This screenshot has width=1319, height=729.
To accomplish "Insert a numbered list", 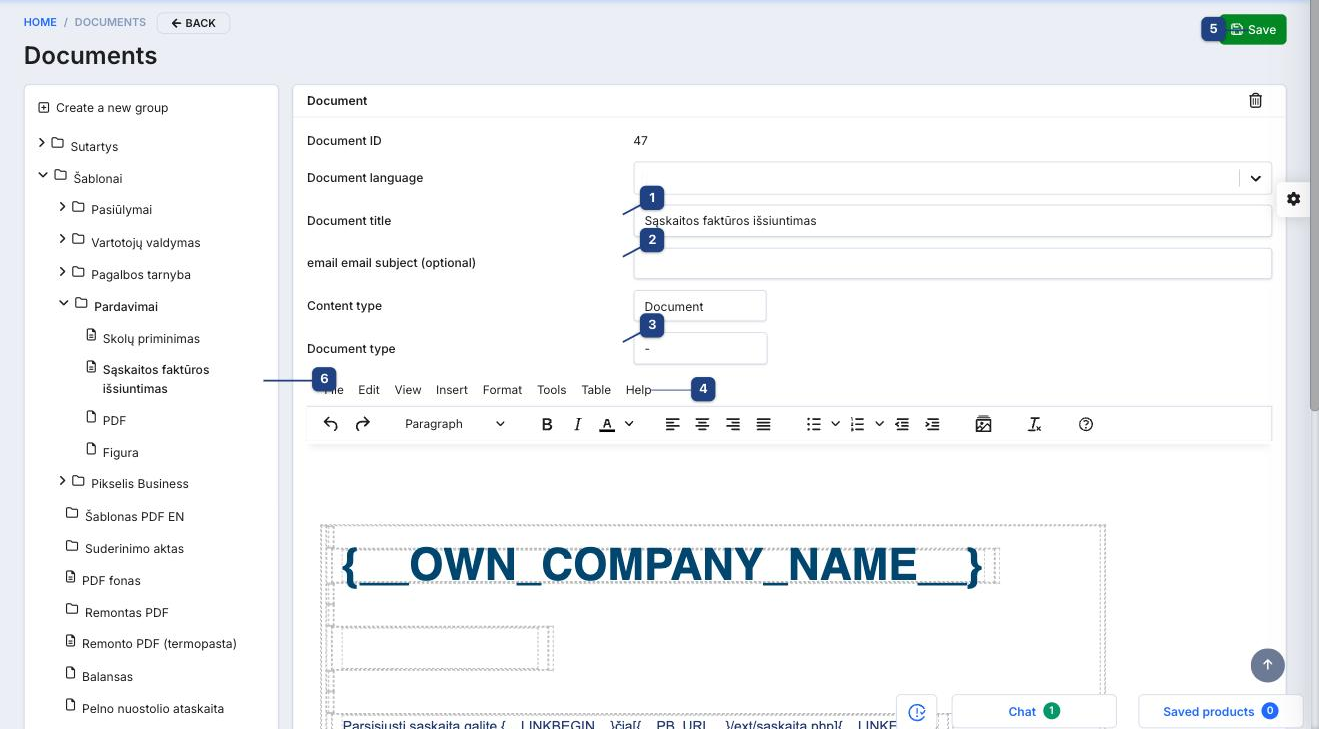I will 857,424.
